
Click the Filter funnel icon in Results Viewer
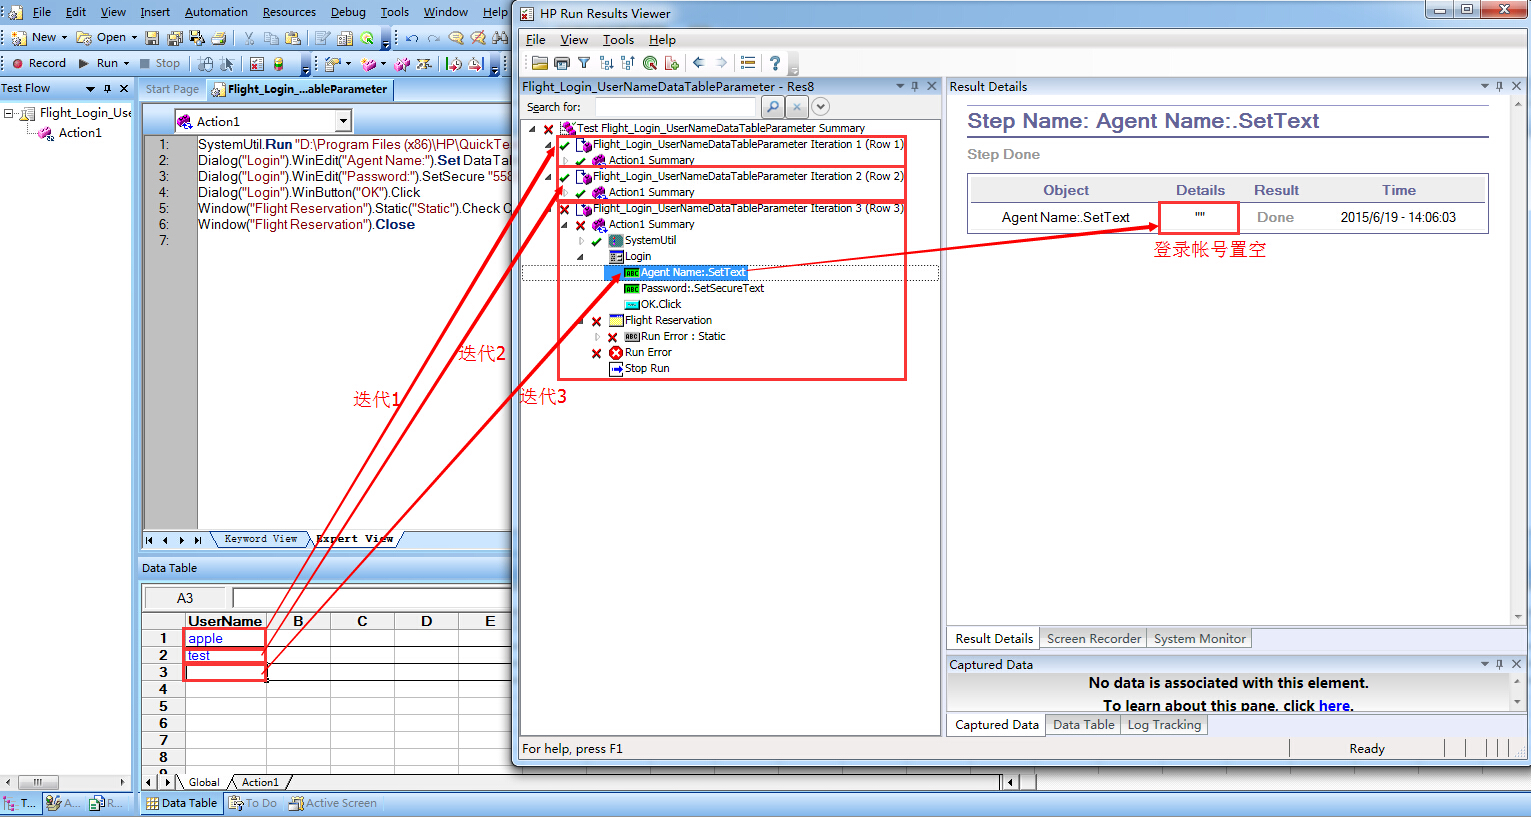pos(584,63)
